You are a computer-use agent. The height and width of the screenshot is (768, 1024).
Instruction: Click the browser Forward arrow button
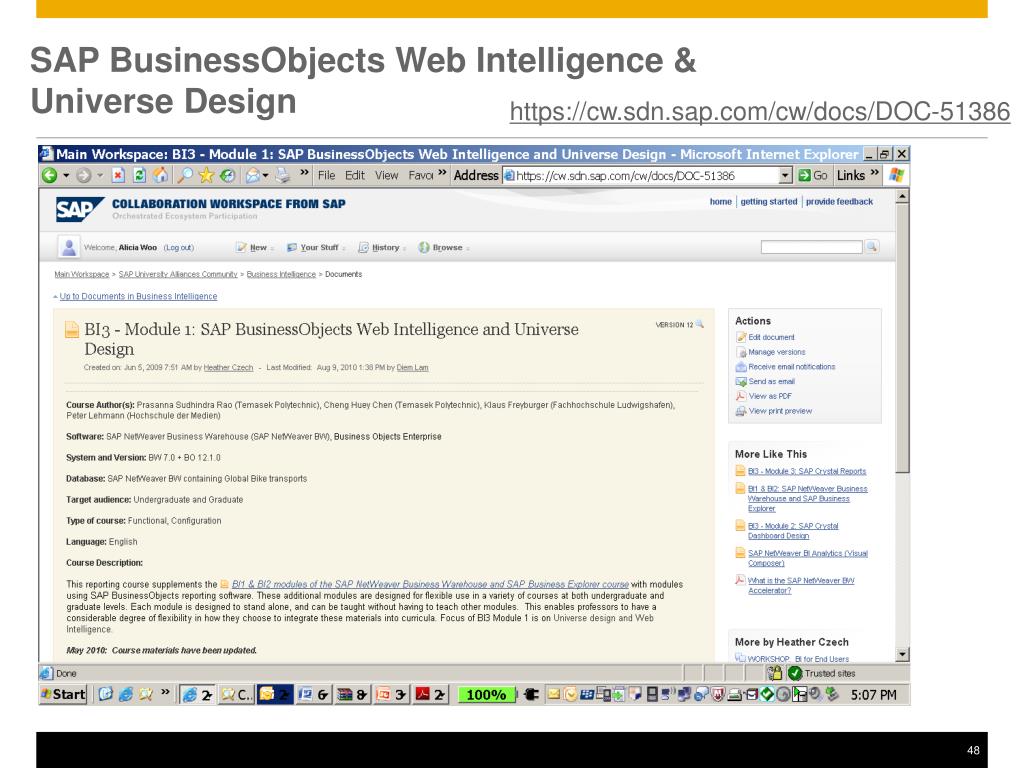(84, 175)
